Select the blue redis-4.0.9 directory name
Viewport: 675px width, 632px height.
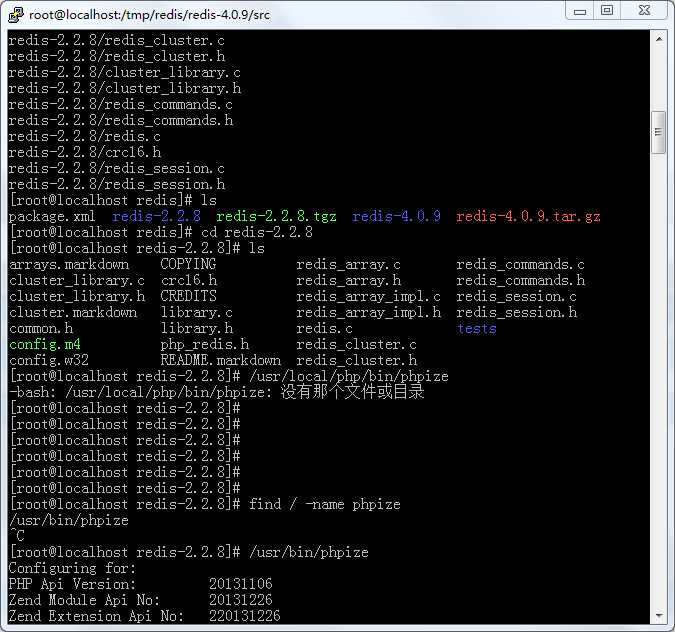(396, 216)
